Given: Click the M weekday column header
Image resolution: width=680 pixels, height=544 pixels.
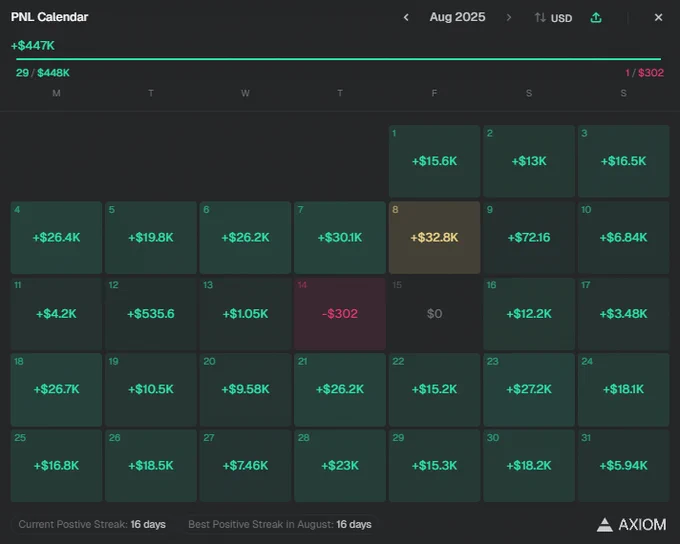Looking at the screenshot, I should pyautogui.click(x=56, y=93).
